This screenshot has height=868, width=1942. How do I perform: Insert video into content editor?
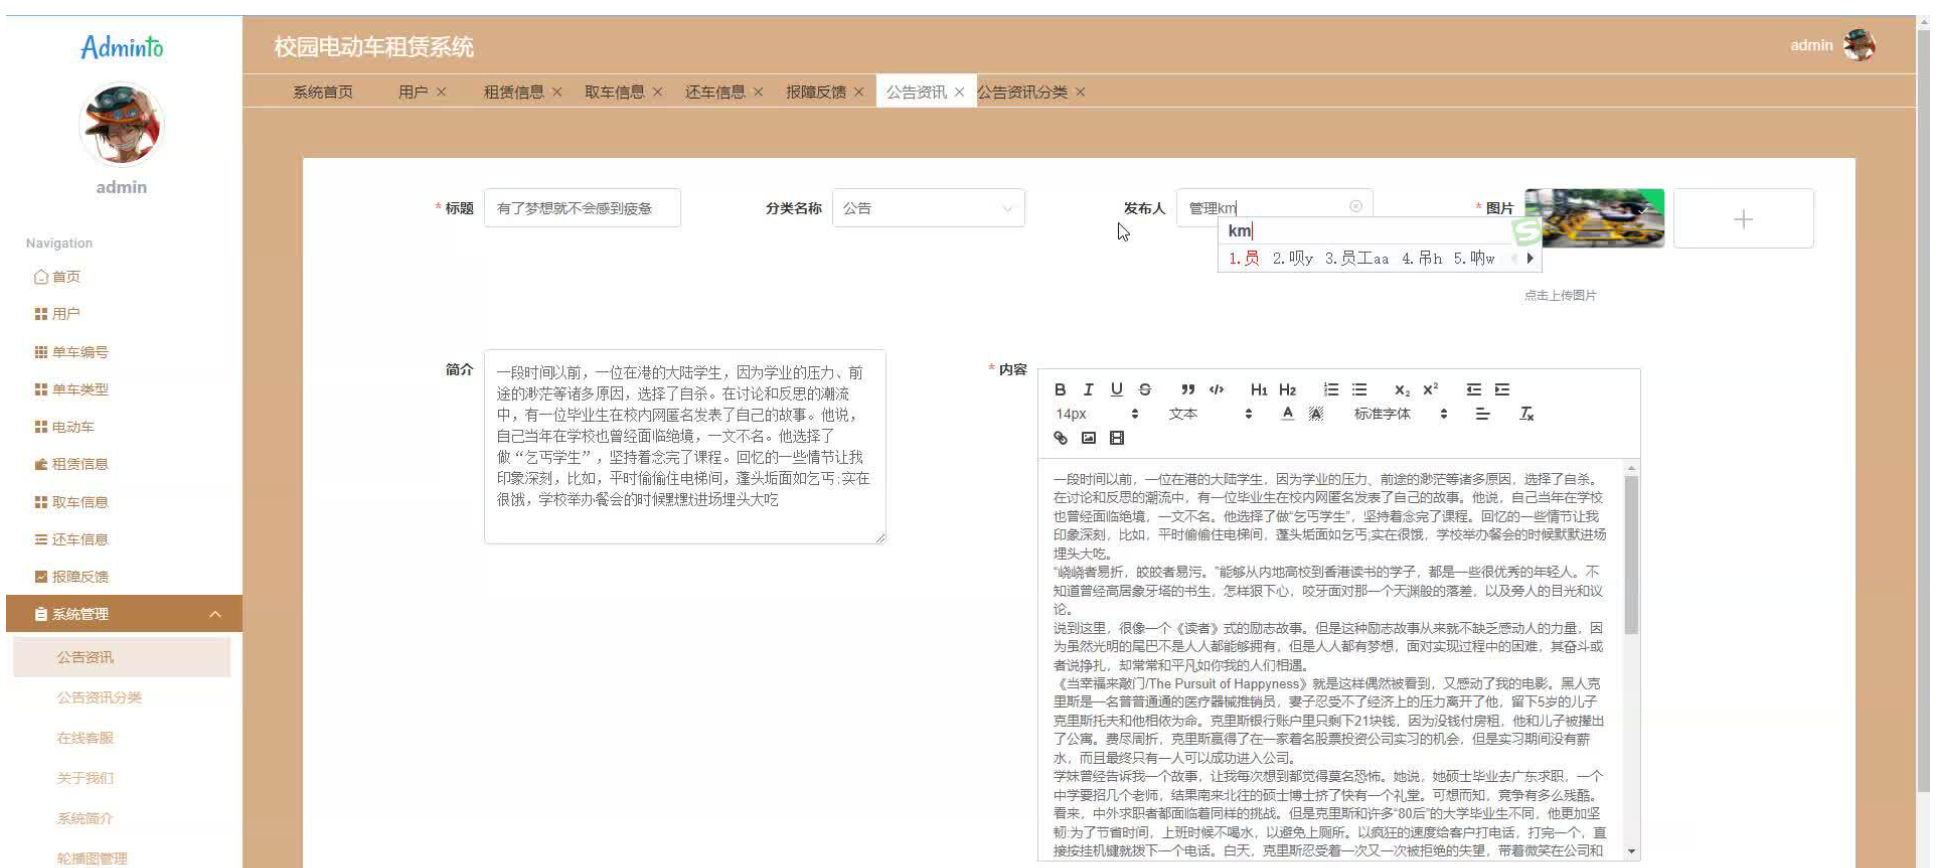click(1117, 438)
